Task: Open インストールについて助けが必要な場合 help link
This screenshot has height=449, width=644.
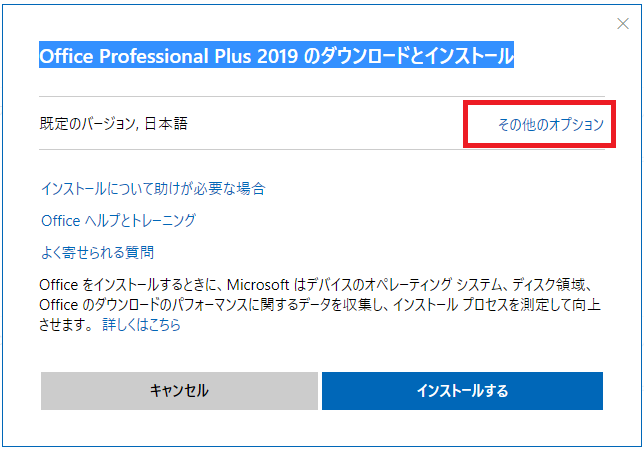Action: coord(152,188)
